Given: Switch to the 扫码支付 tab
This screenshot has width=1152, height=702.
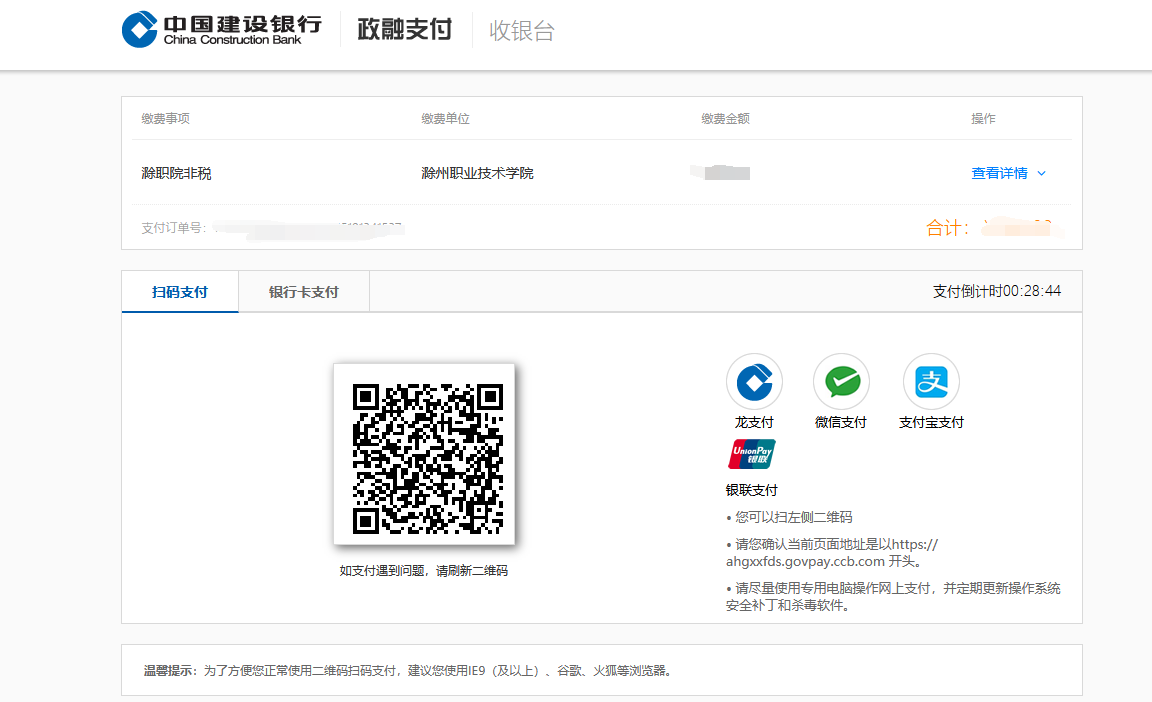Looking at the screenshot, I should pyautogui.click(x=180, y=292).
